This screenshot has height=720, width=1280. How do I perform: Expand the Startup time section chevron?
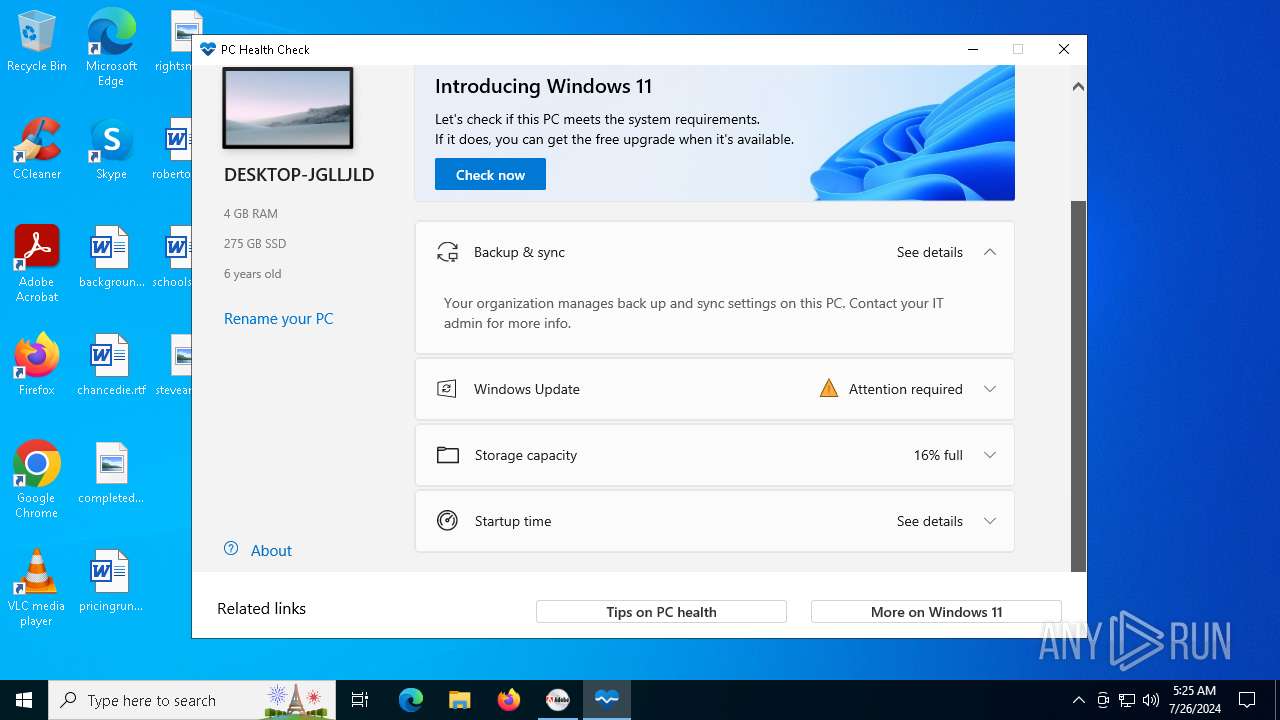click(x=990, y=521)
